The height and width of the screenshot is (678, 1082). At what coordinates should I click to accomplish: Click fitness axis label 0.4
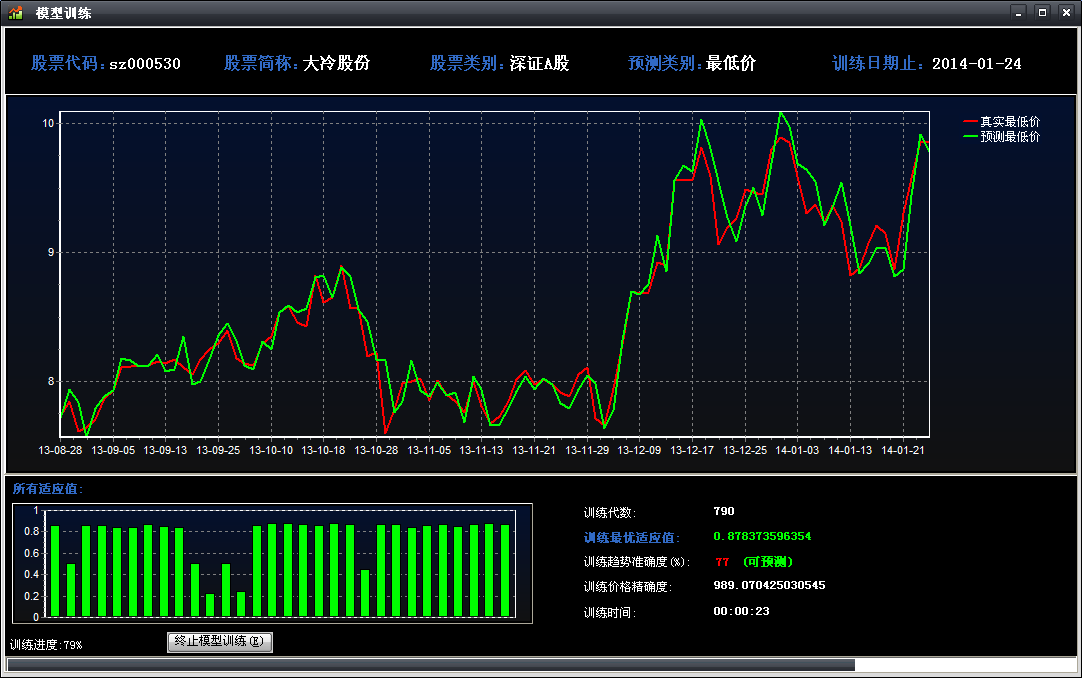(x=32, y=575)
